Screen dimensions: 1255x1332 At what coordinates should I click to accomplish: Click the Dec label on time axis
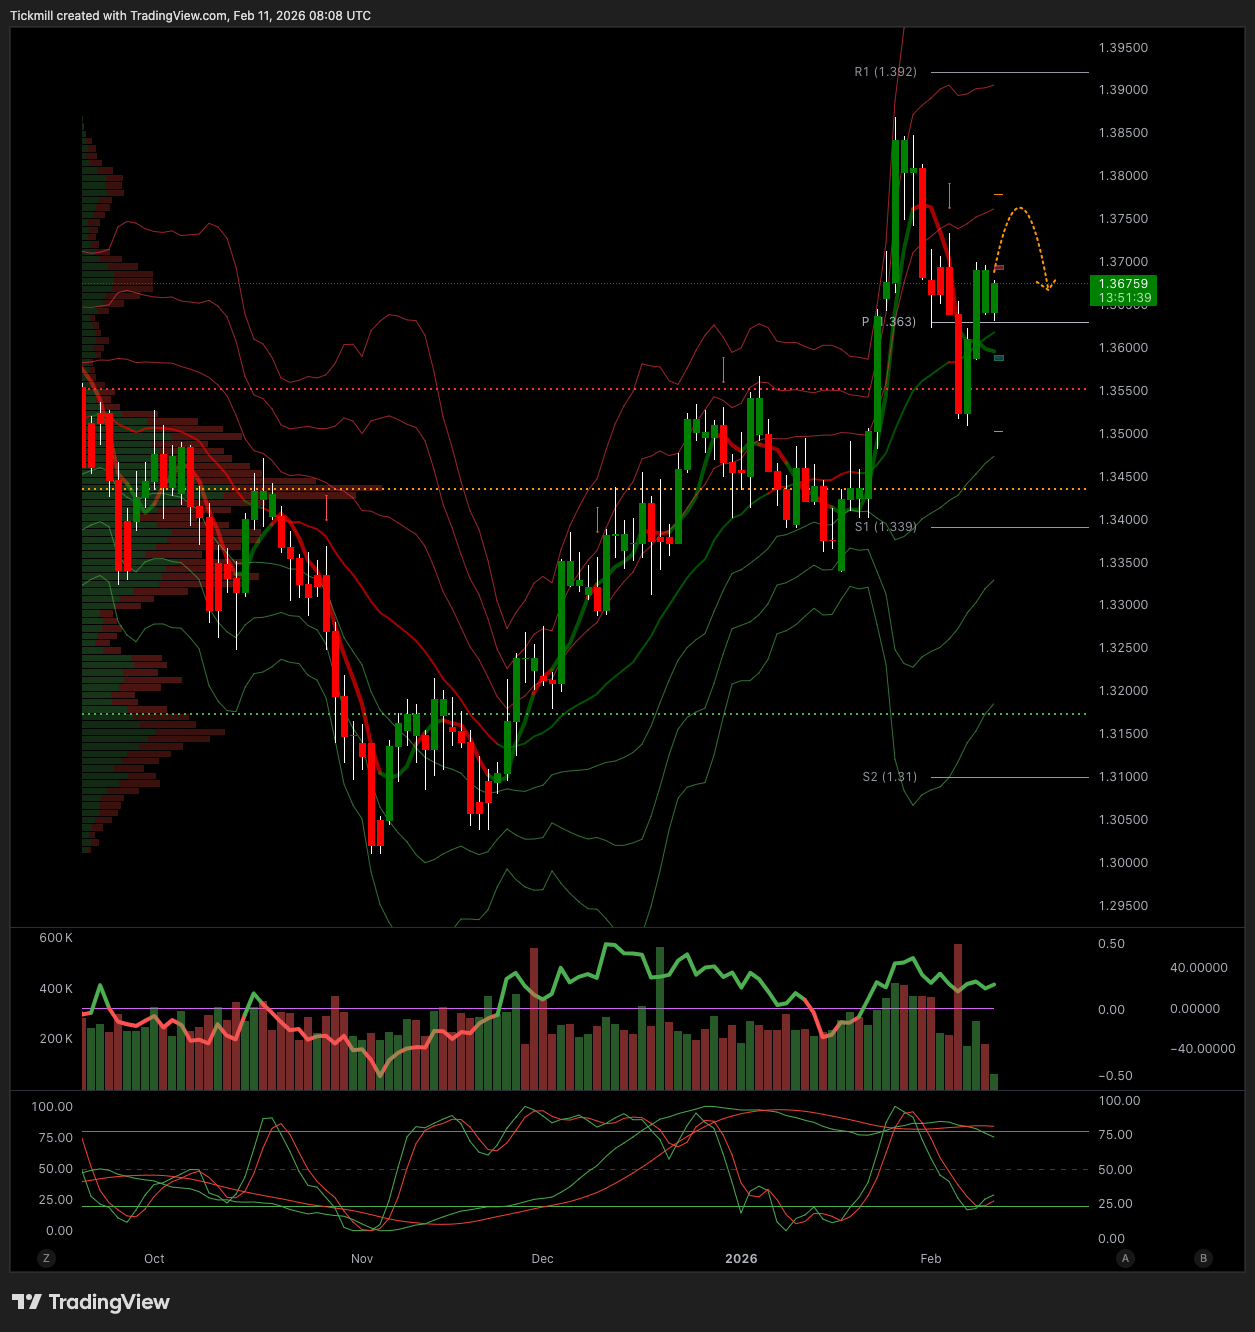542,1259
